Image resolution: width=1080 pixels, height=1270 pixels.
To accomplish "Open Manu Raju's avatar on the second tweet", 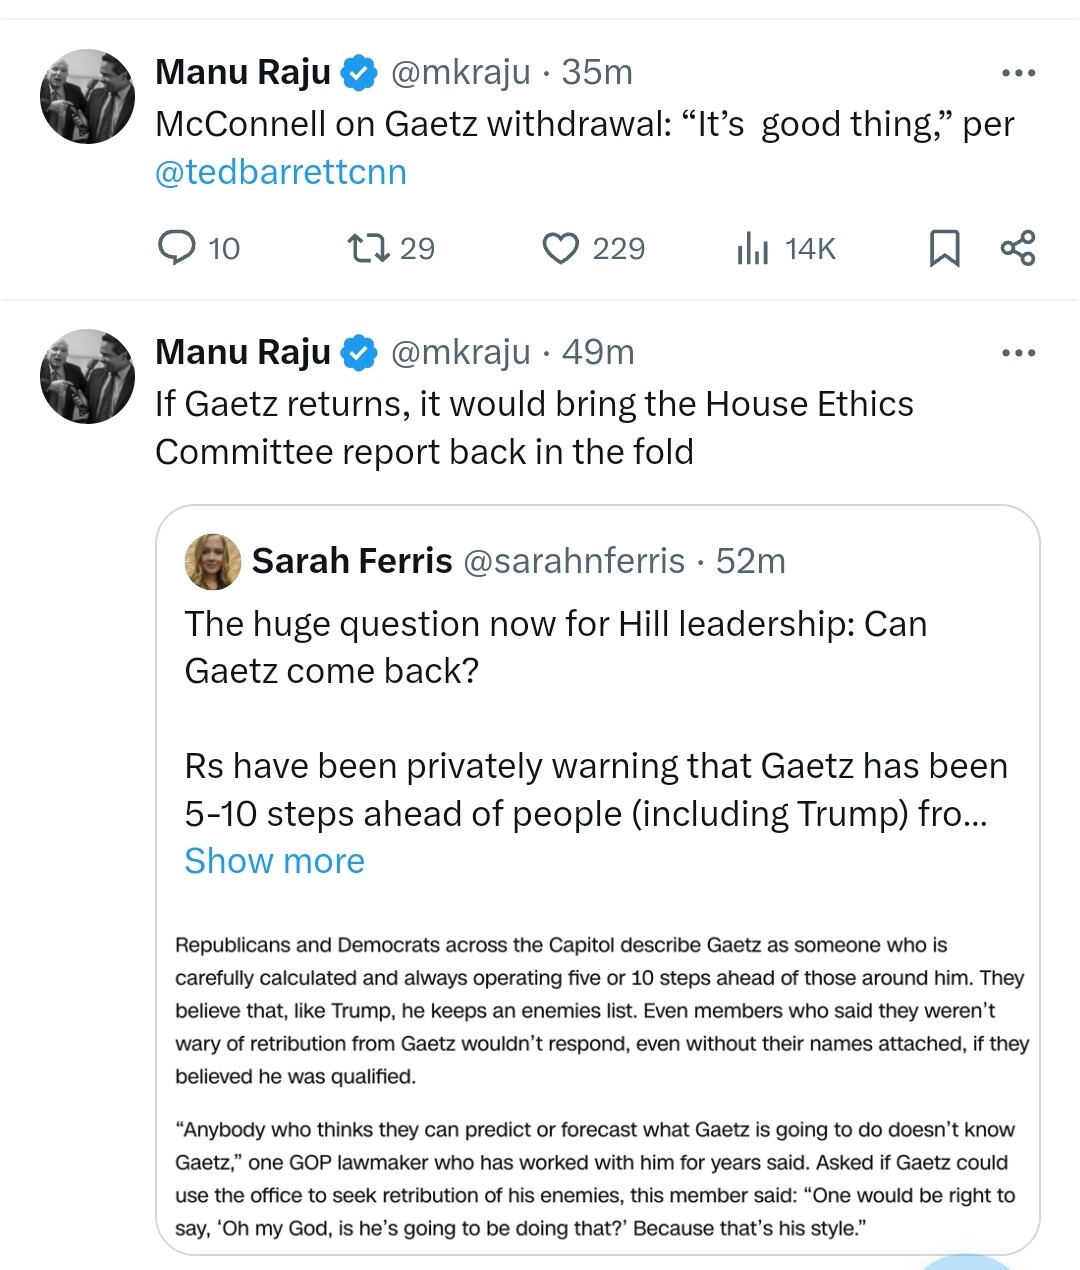I will [x=87, y=376].
